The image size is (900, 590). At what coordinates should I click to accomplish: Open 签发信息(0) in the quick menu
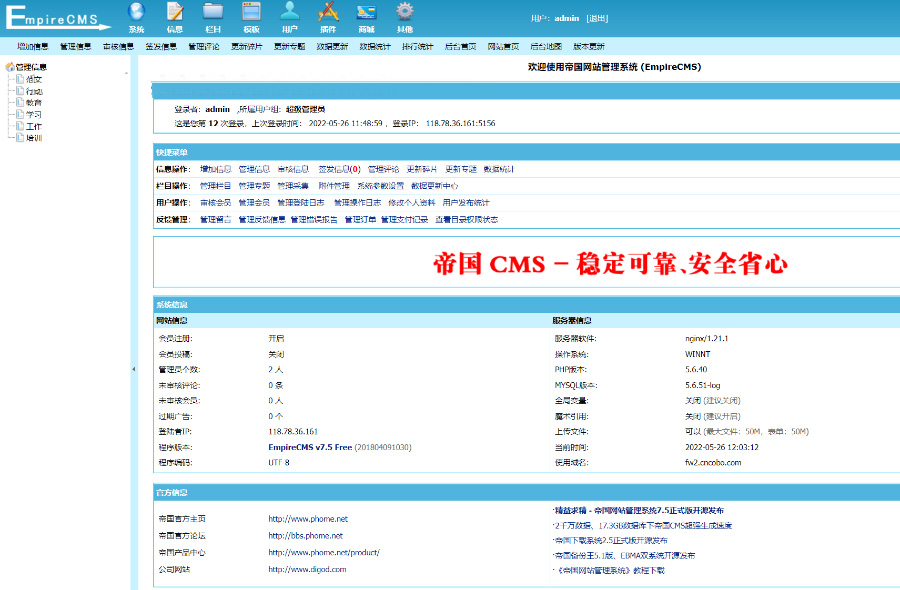(340, 169)
